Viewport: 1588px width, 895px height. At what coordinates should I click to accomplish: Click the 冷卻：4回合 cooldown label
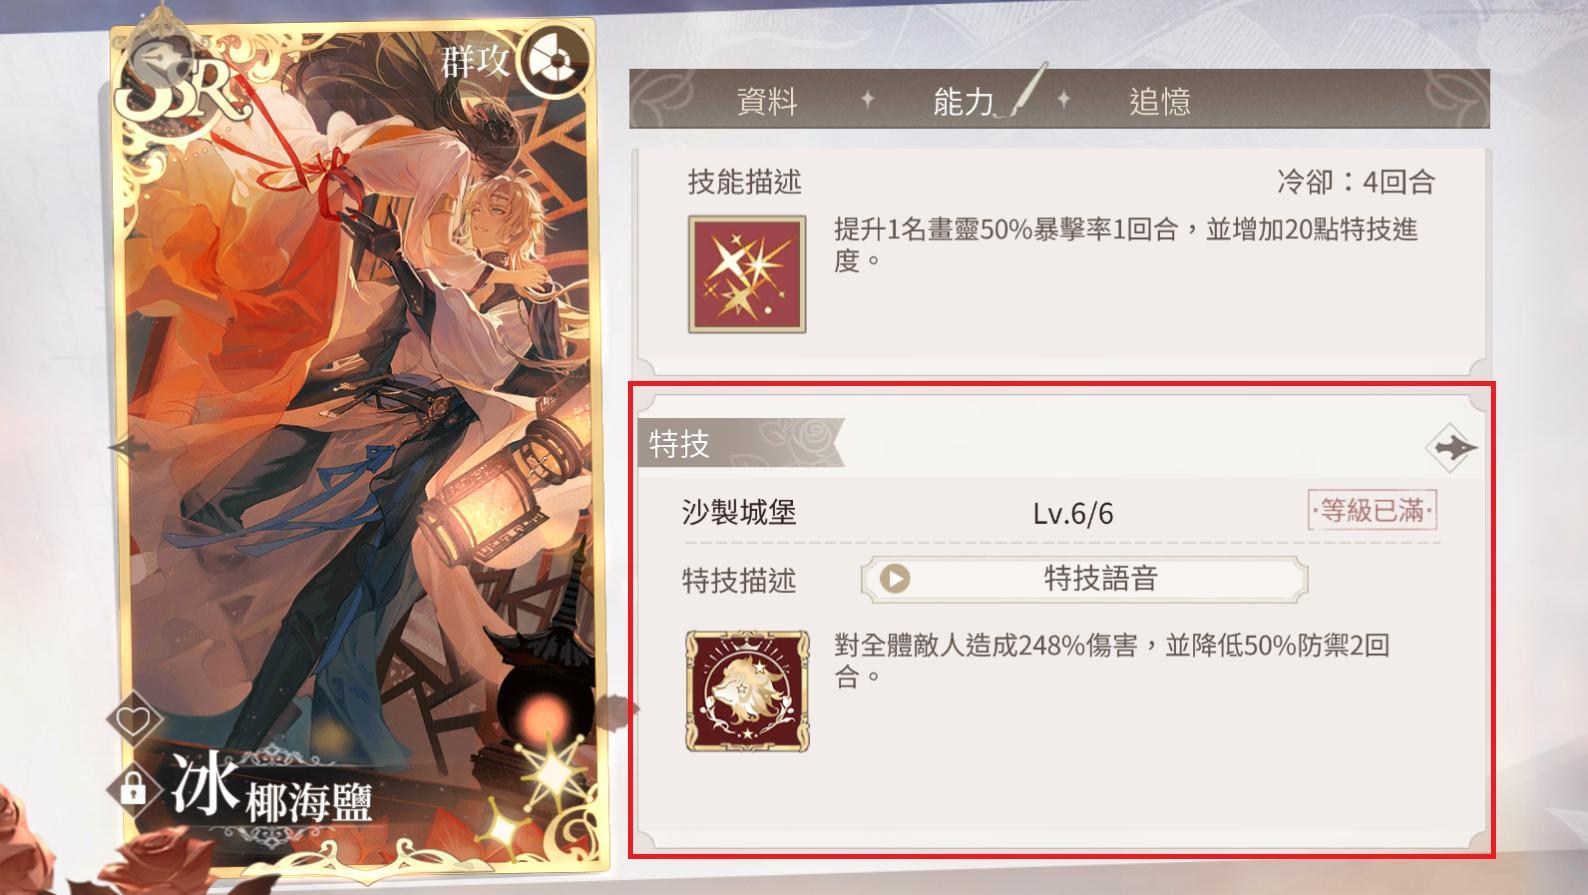[x=1356, y=182]
